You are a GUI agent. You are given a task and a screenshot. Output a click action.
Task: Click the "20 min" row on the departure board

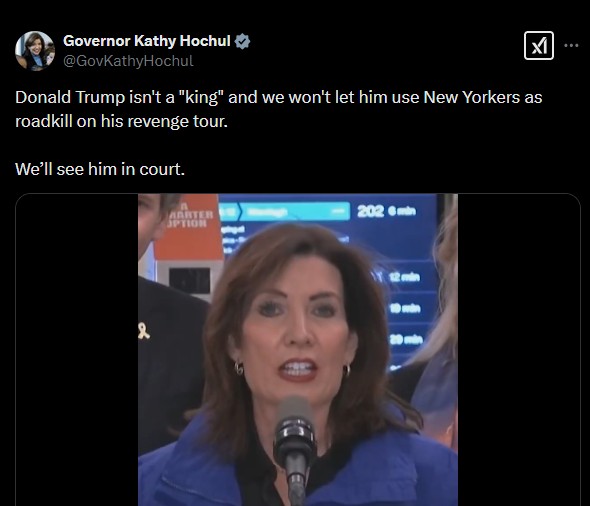pyautogui.click(x=406, y=340)
